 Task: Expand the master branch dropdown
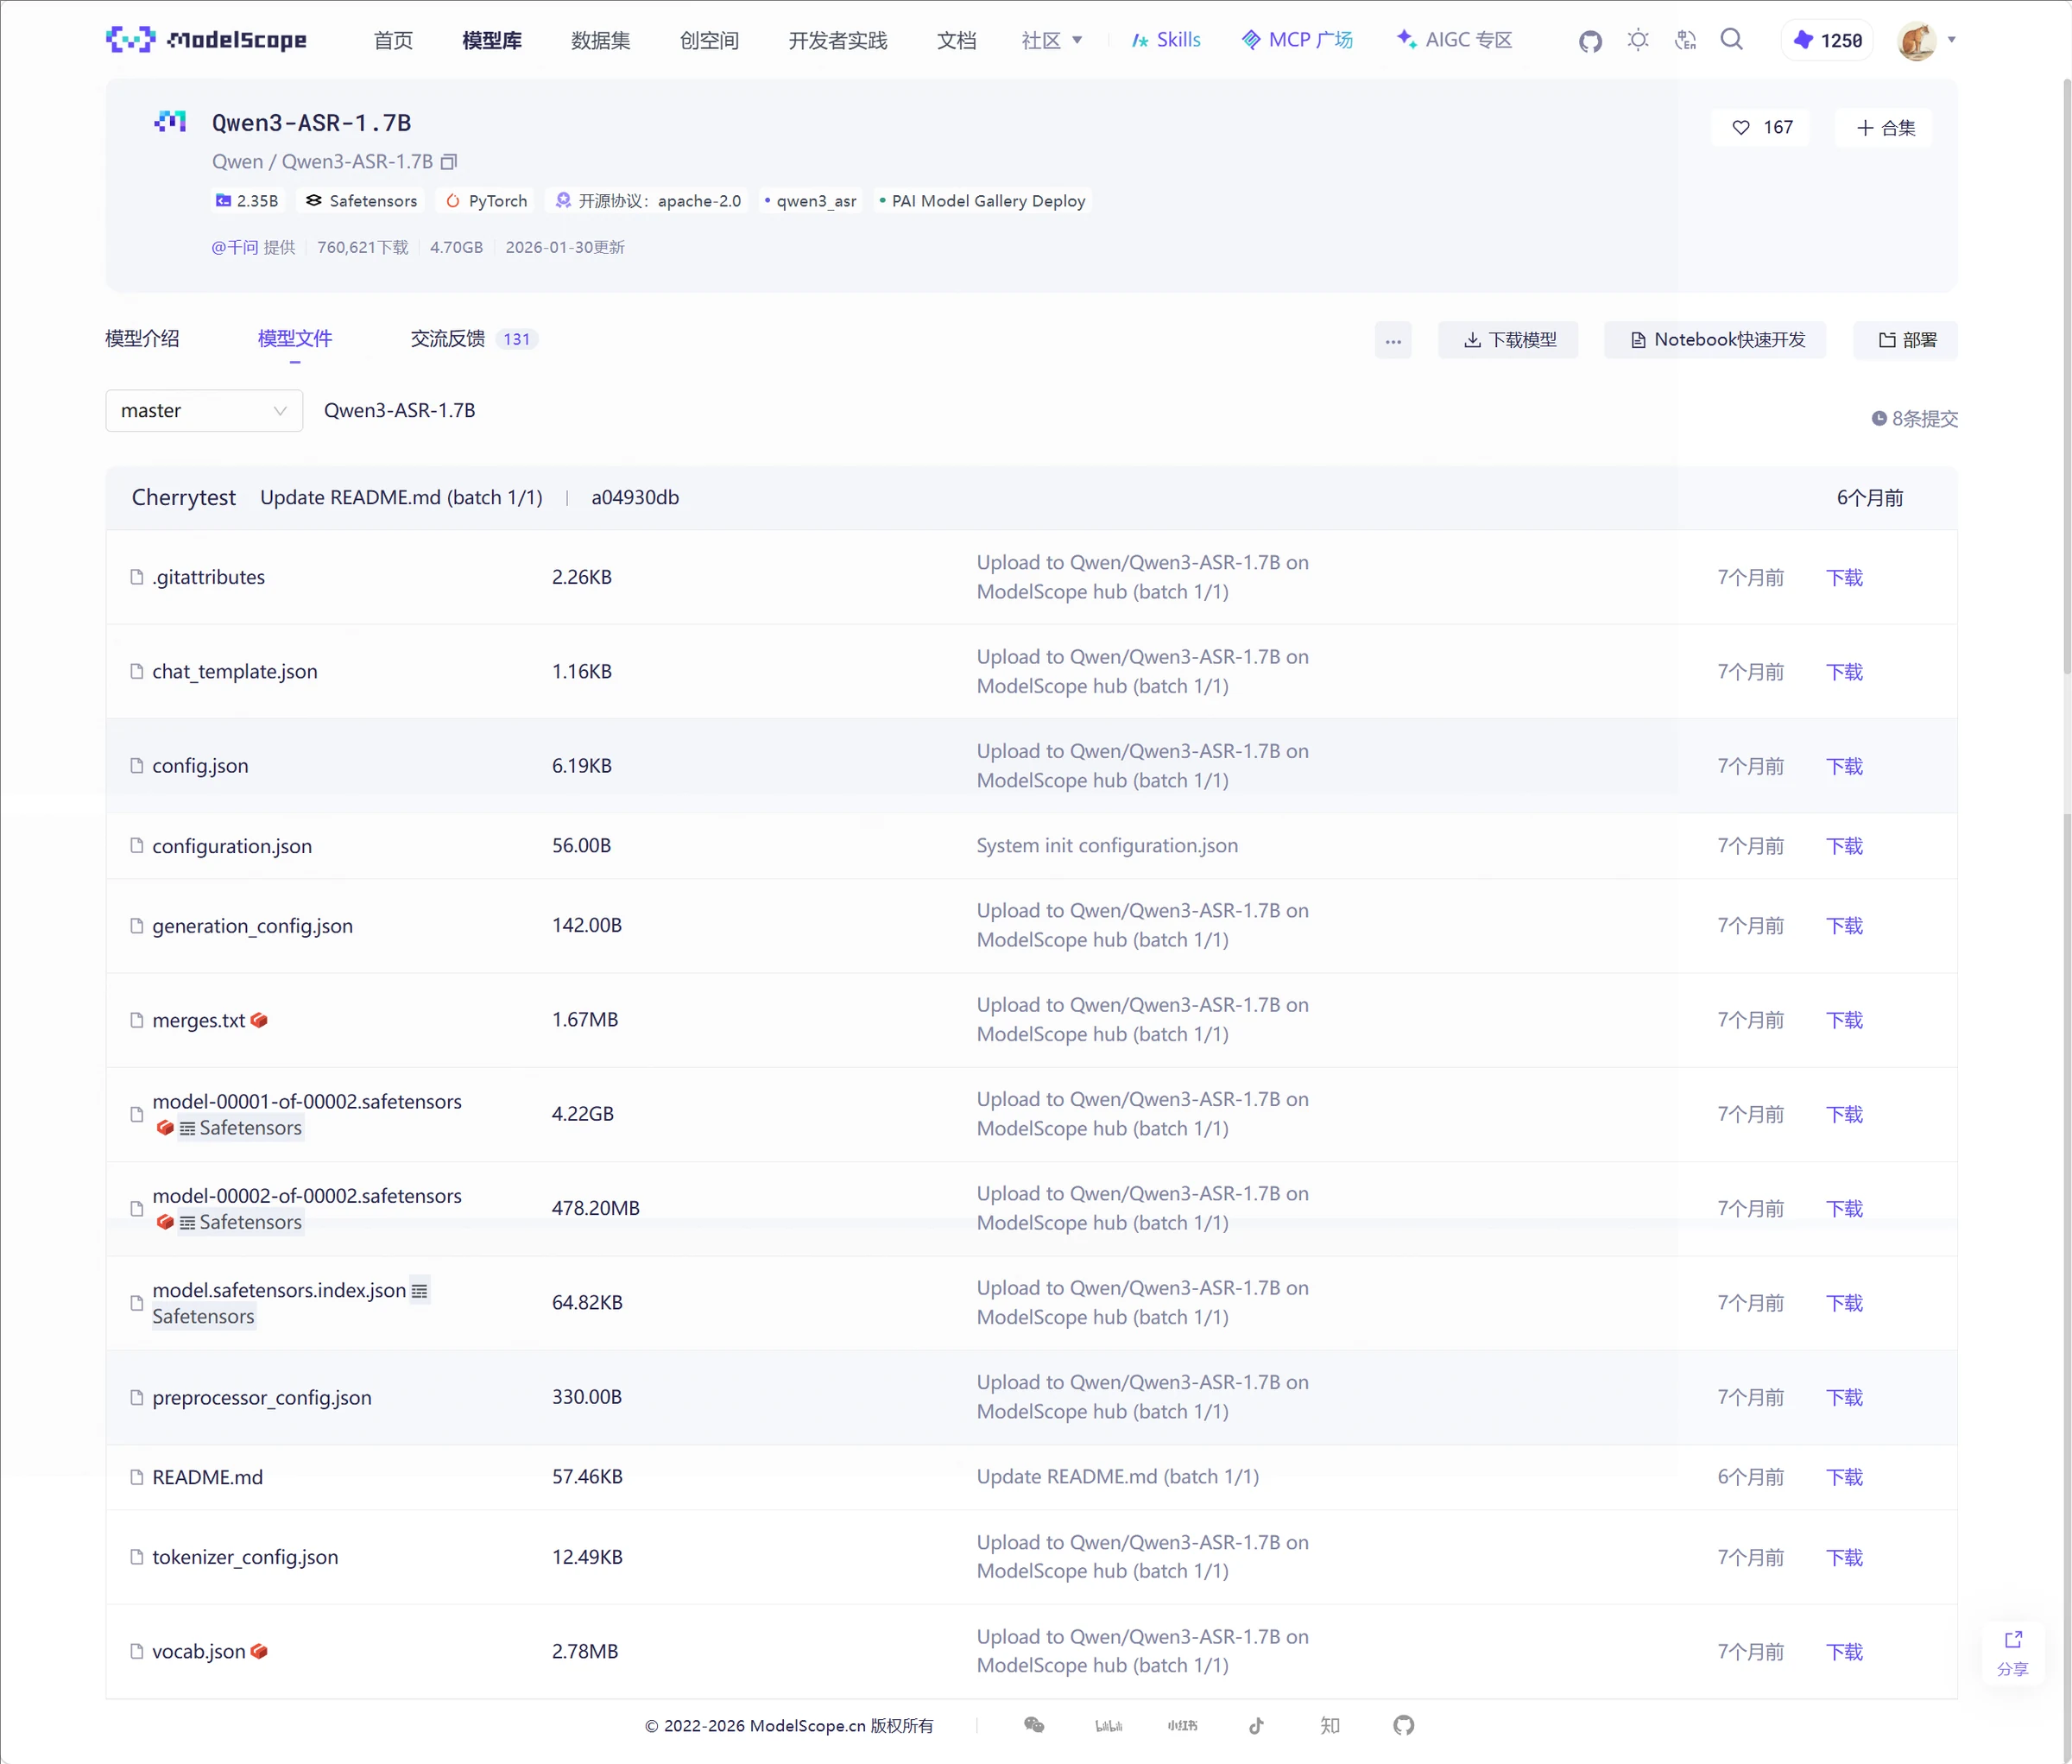click(204, 411)
